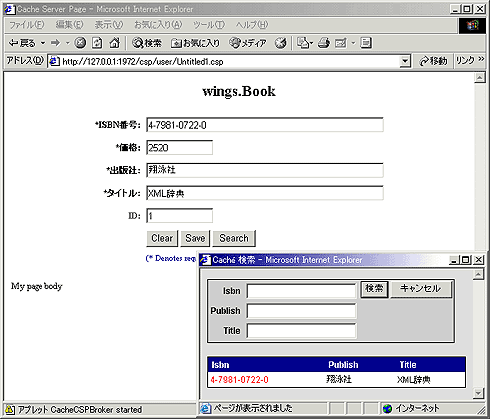Open the ツール(T) menu
This screenshot has width=490, height=419.
pyautogui.click(x=209, y=25)
